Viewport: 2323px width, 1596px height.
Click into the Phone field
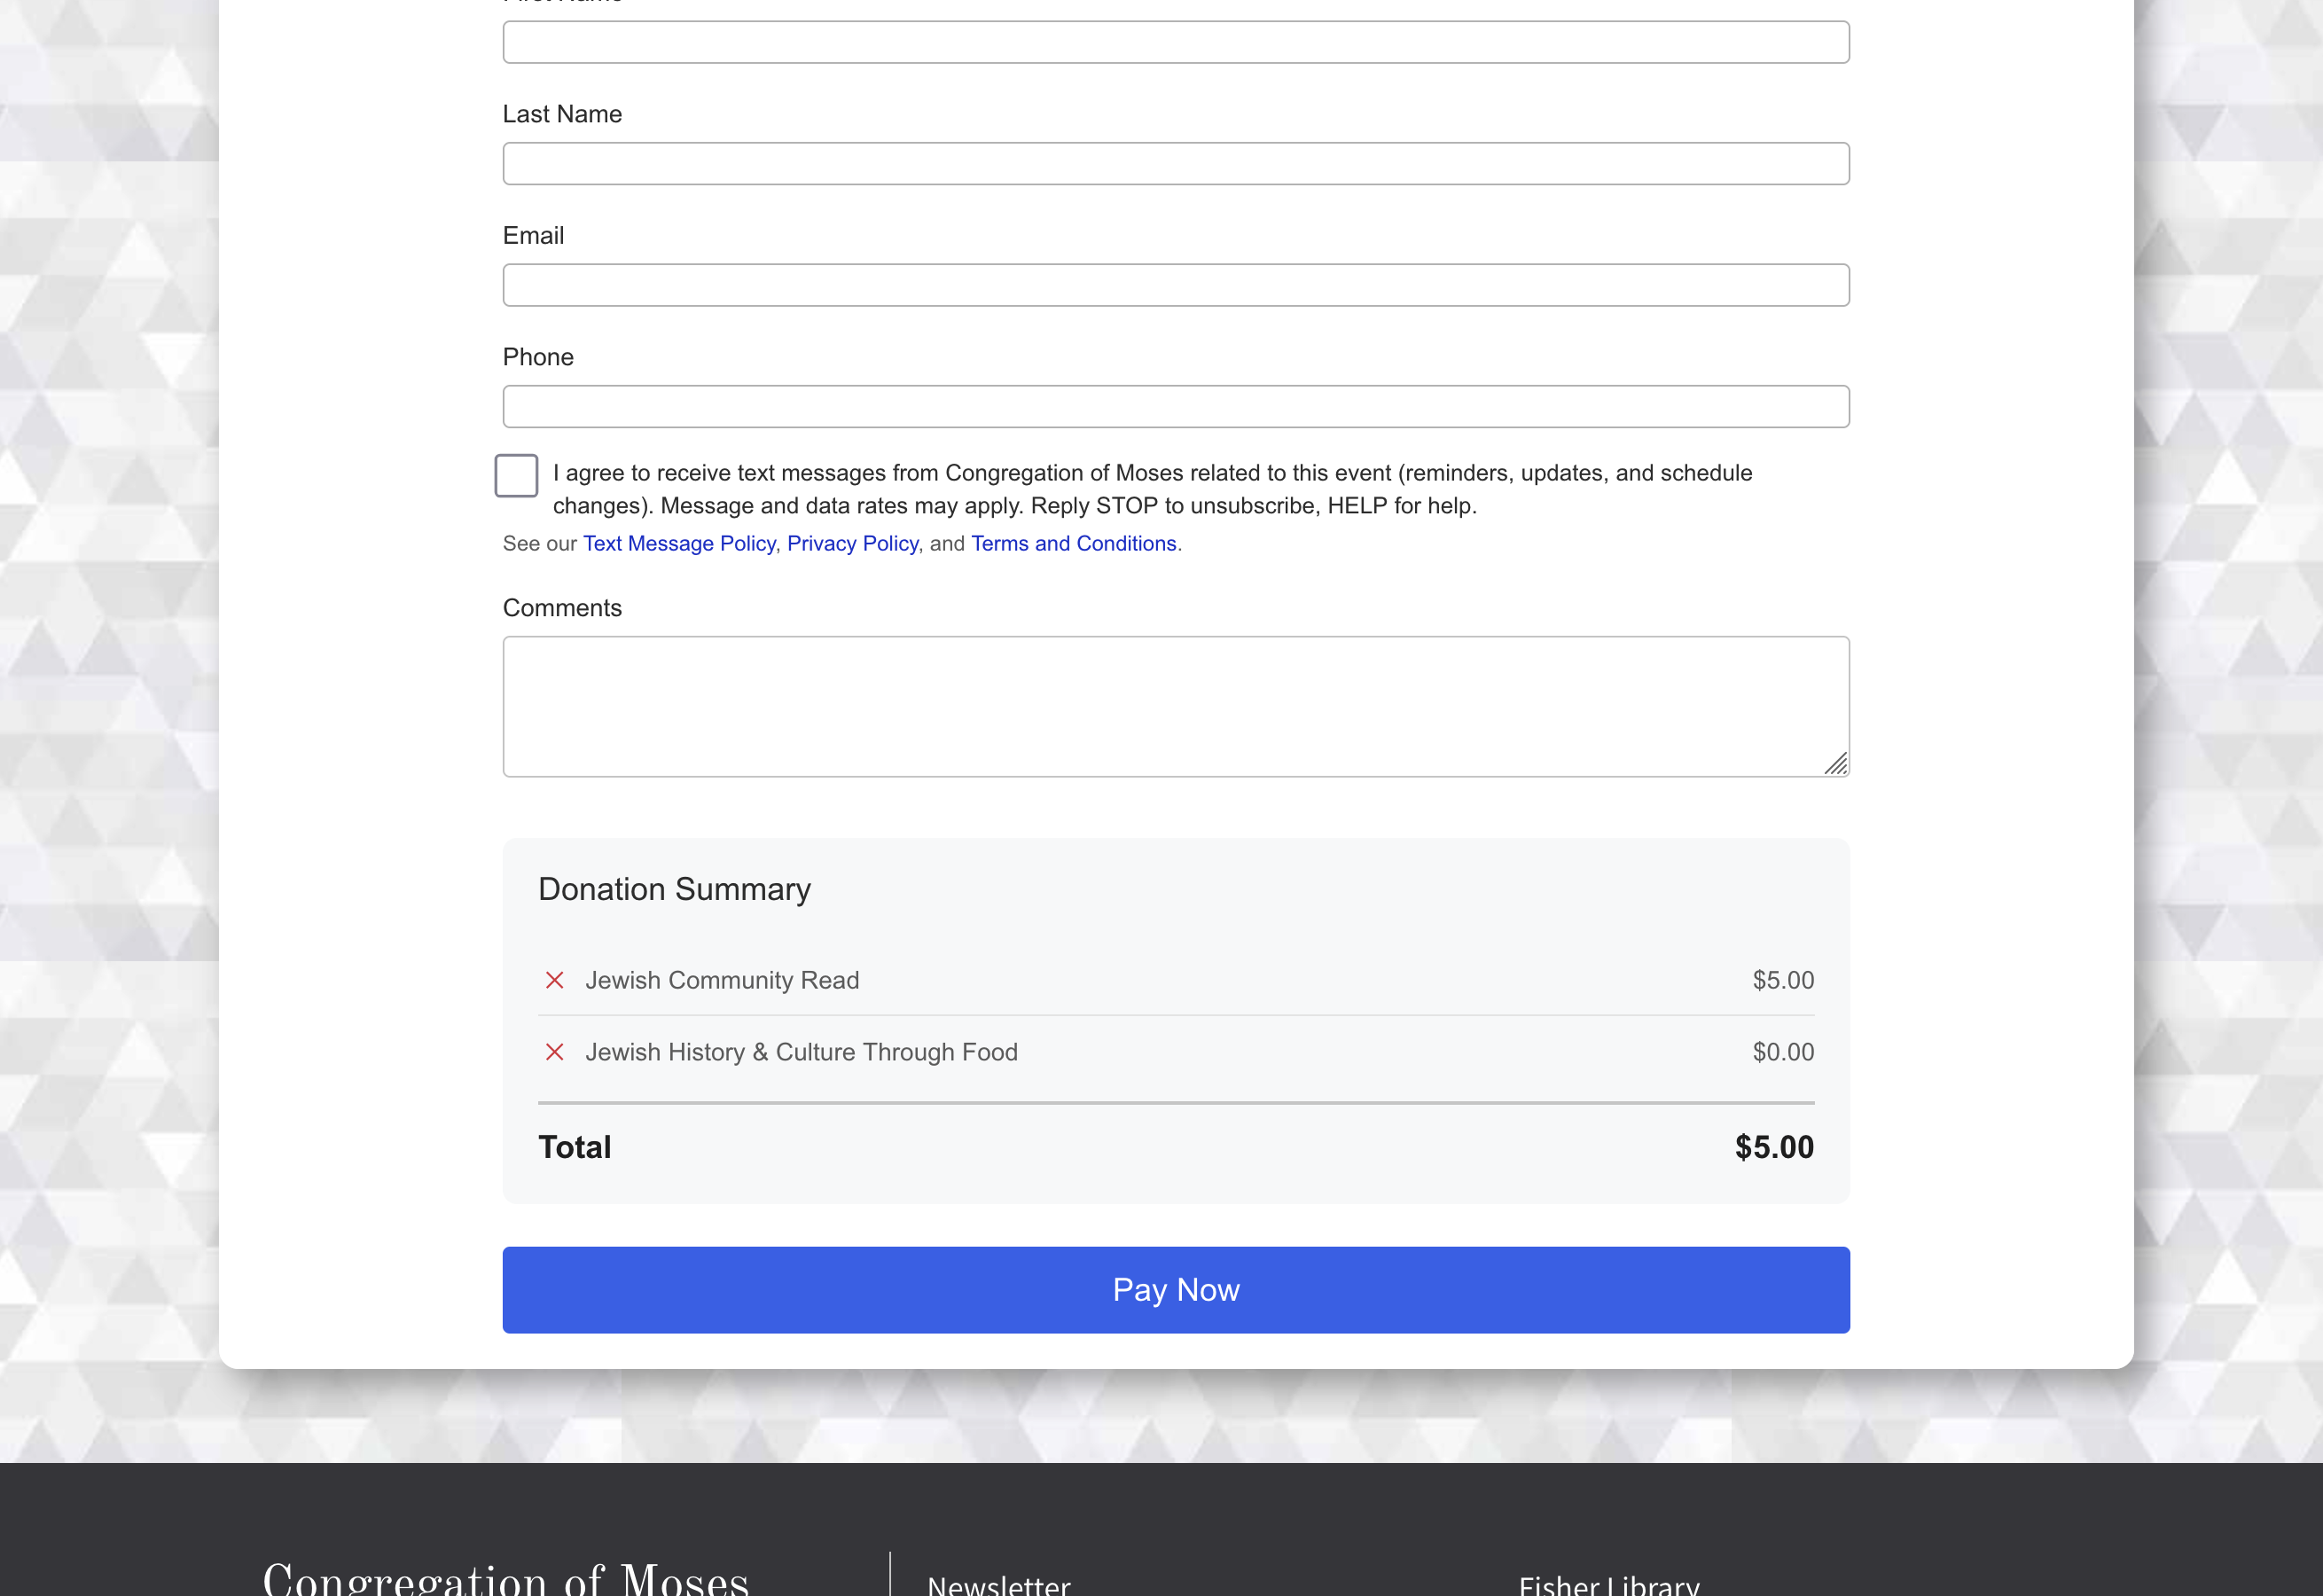(1175, 407)
